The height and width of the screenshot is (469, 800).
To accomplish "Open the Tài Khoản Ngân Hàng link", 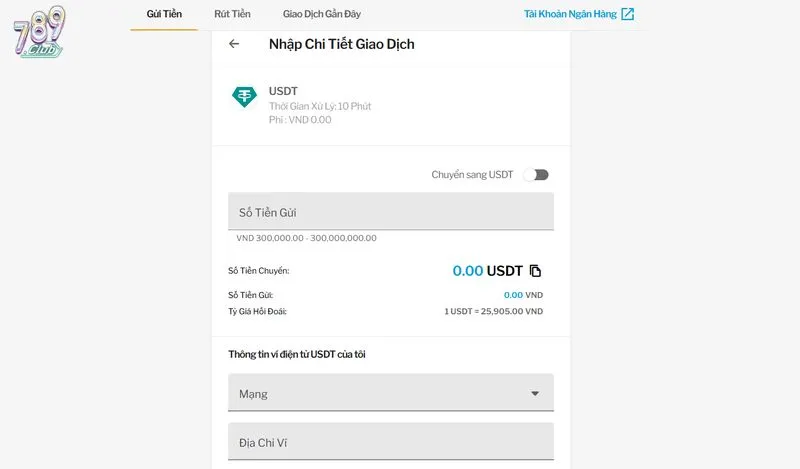I will 570,14.
